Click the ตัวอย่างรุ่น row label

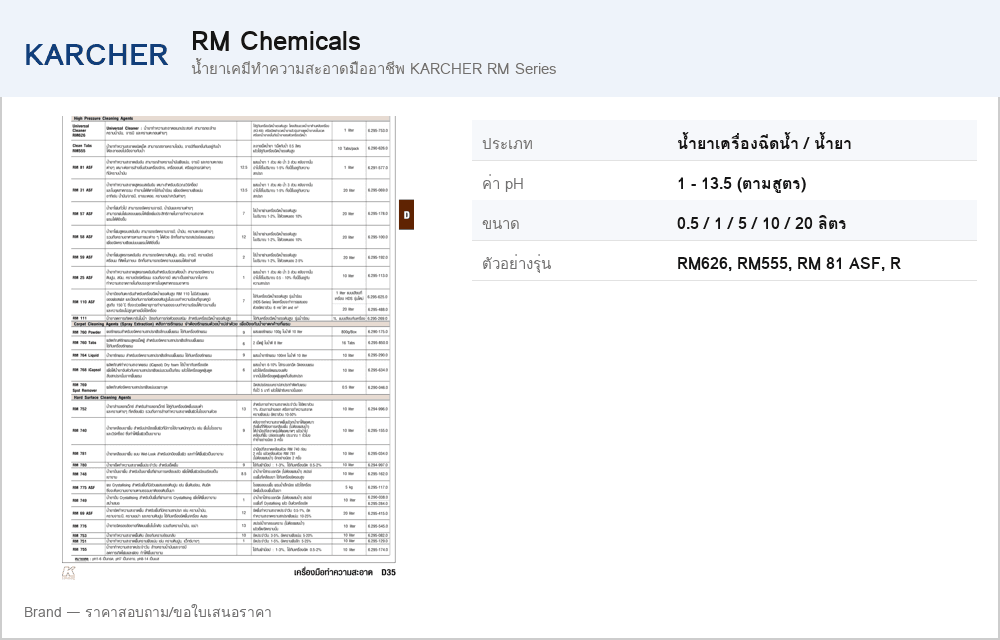pos(516,263)
